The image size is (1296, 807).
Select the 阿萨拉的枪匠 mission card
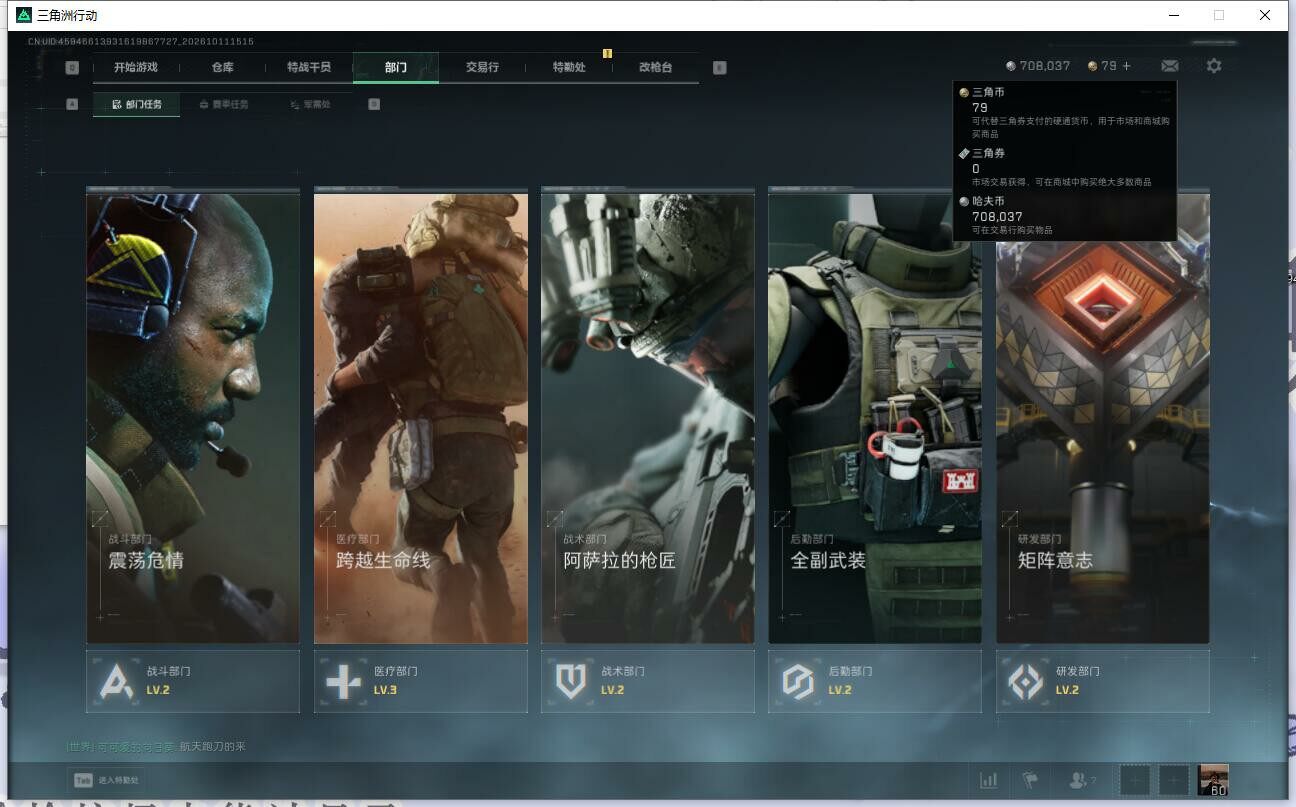(648, 418)
